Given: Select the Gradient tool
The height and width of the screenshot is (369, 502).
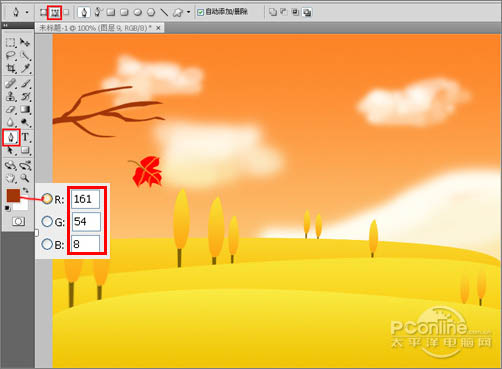Looking at the screenshot, I should (x=25, y=109).
